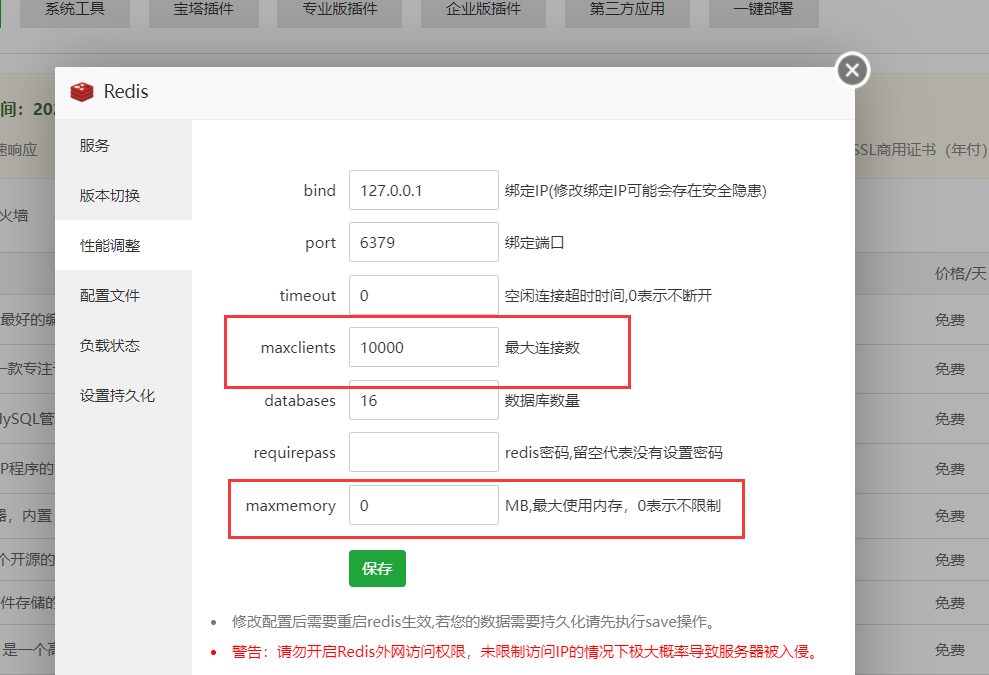Click the 最大连接数 description text
This screenshot has width=989, height=675.
(x=542, y=348)
